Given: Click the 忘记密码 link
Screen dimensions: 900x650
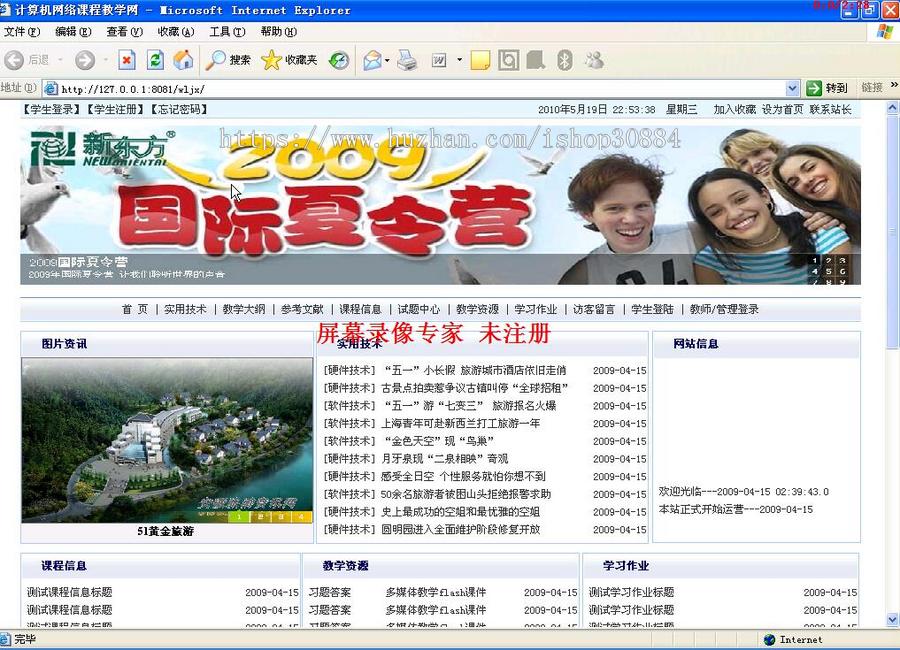Looking at the screenshot, I should (179, 109).
